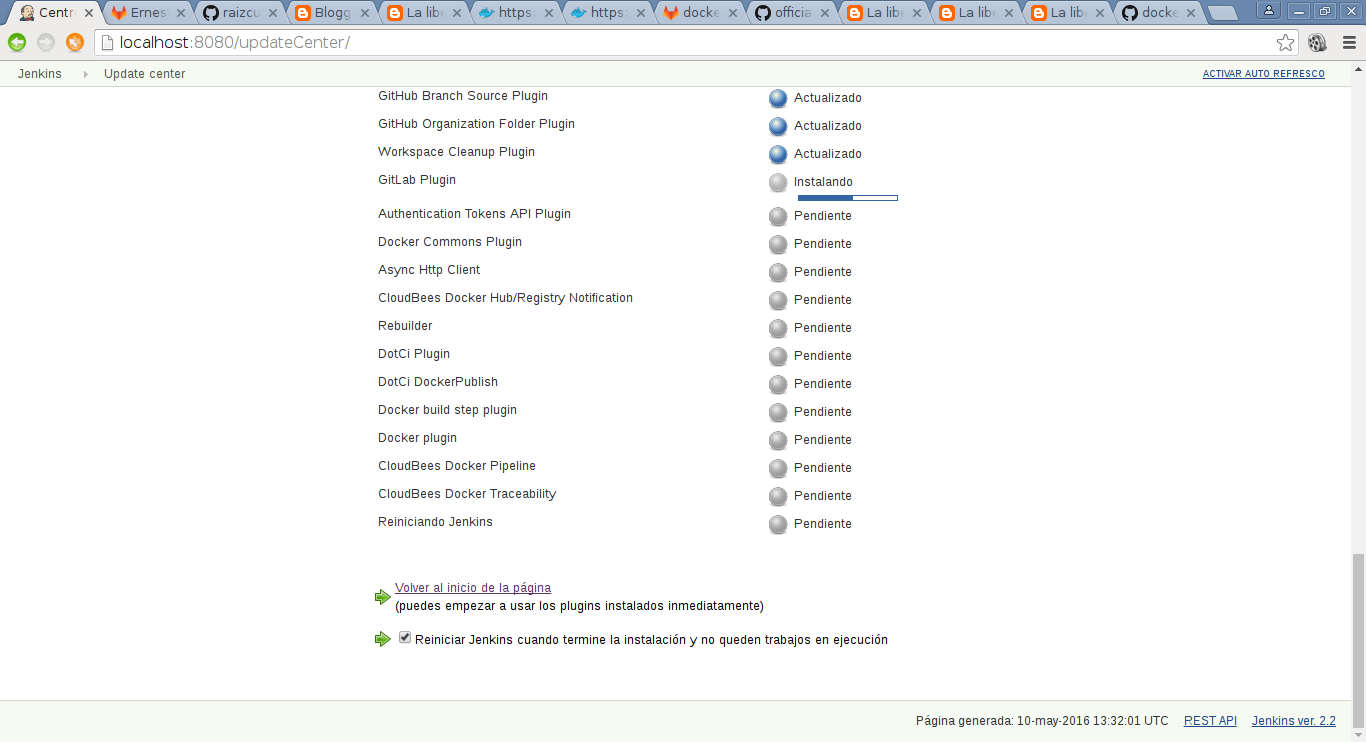Click the blue status ball for Workspace Cleanup Plugin
The width and height of the screenshot is (1366, 742).
click(x=778, y=154)
